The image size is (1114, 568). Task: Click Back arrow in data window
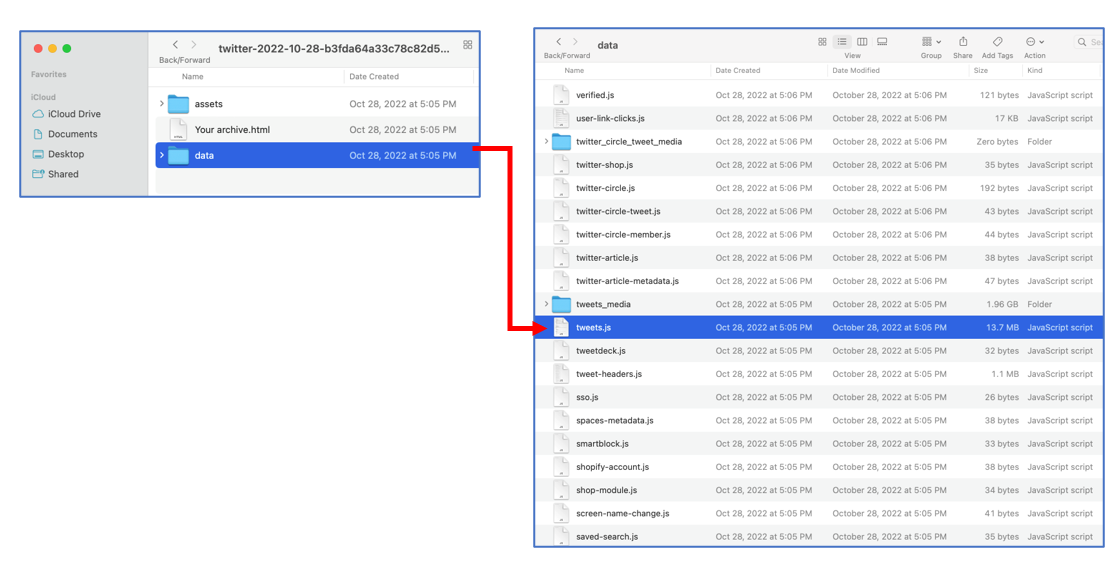click(x=559, y=42)
